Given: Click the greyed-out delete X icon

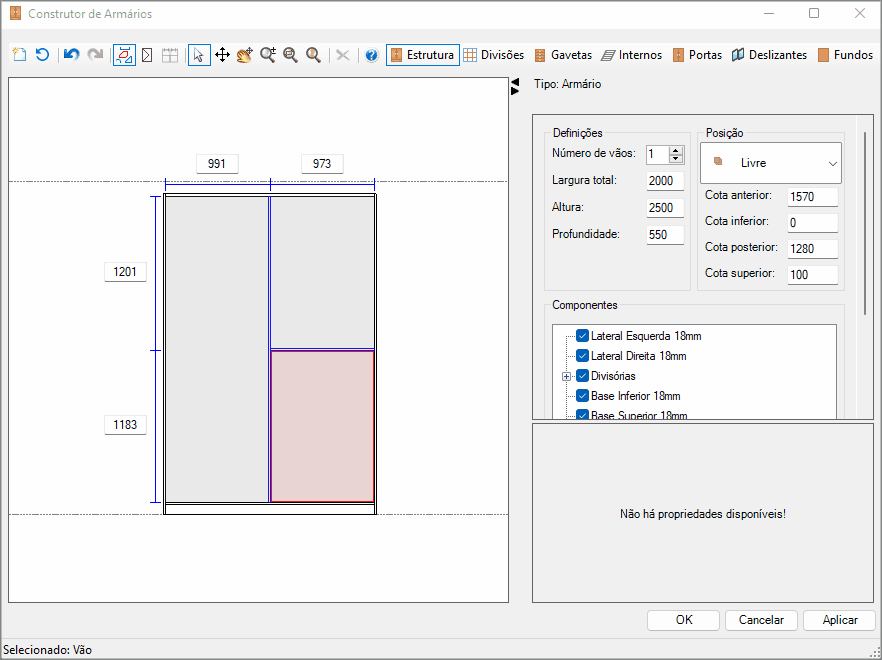Looking at the screenshot, I should point(343,55).
